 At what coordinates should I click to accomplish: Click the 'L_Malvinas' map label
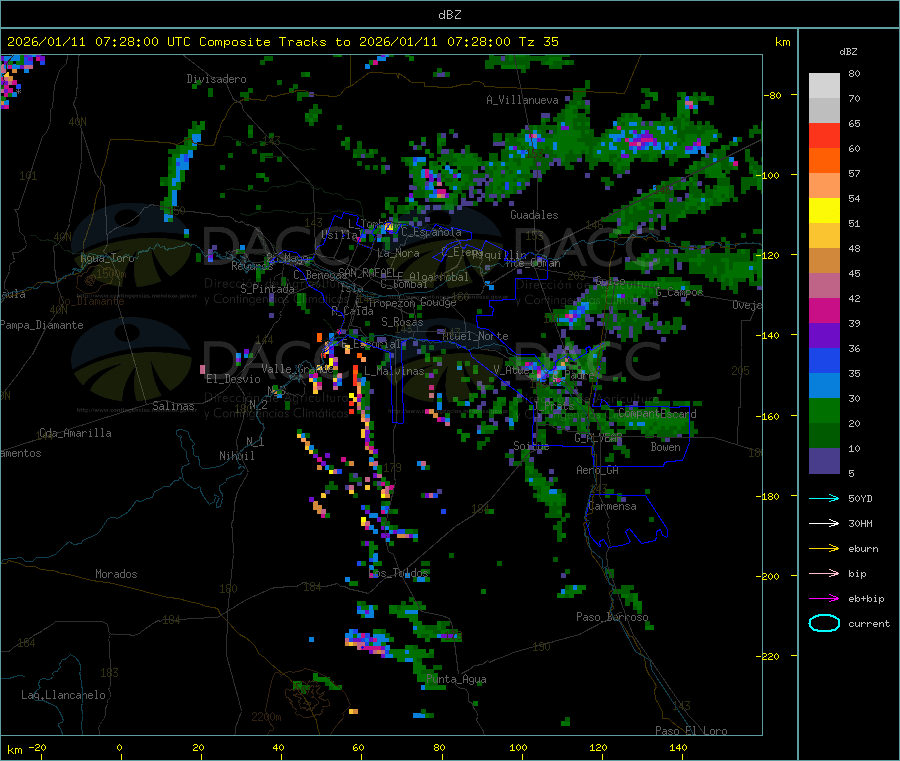click(x=394, y=371)
